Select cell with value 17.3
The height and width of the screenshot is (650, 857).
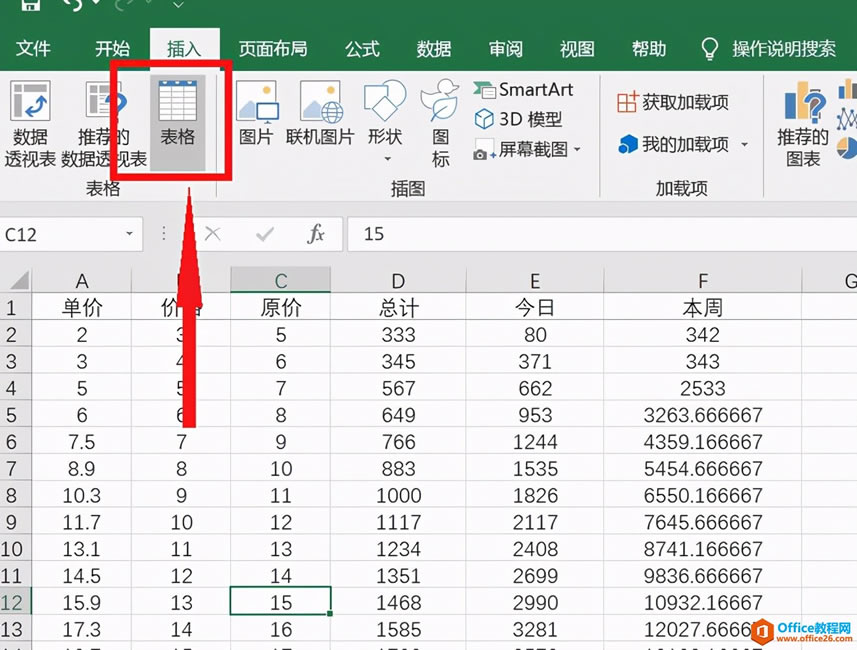pyautogui.click(x=82, y=629)
